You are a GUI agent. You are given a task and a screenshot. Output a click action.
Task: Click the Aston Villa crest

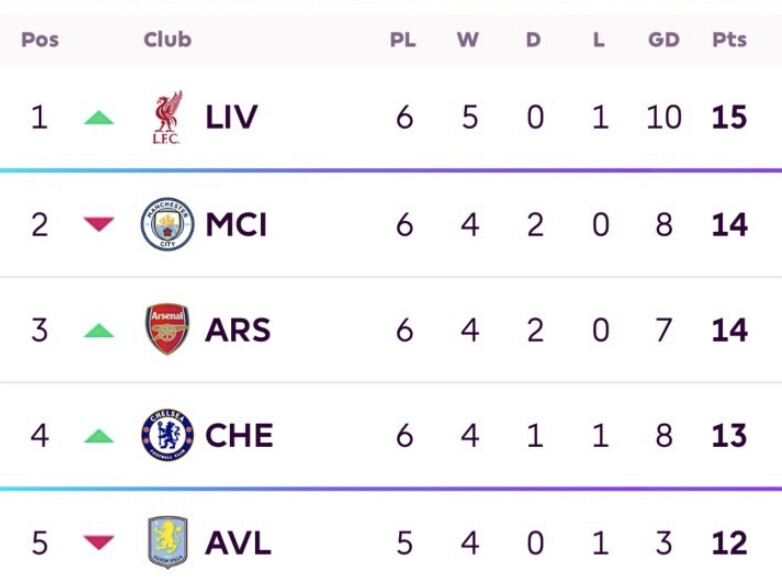(x=168, y=542)
